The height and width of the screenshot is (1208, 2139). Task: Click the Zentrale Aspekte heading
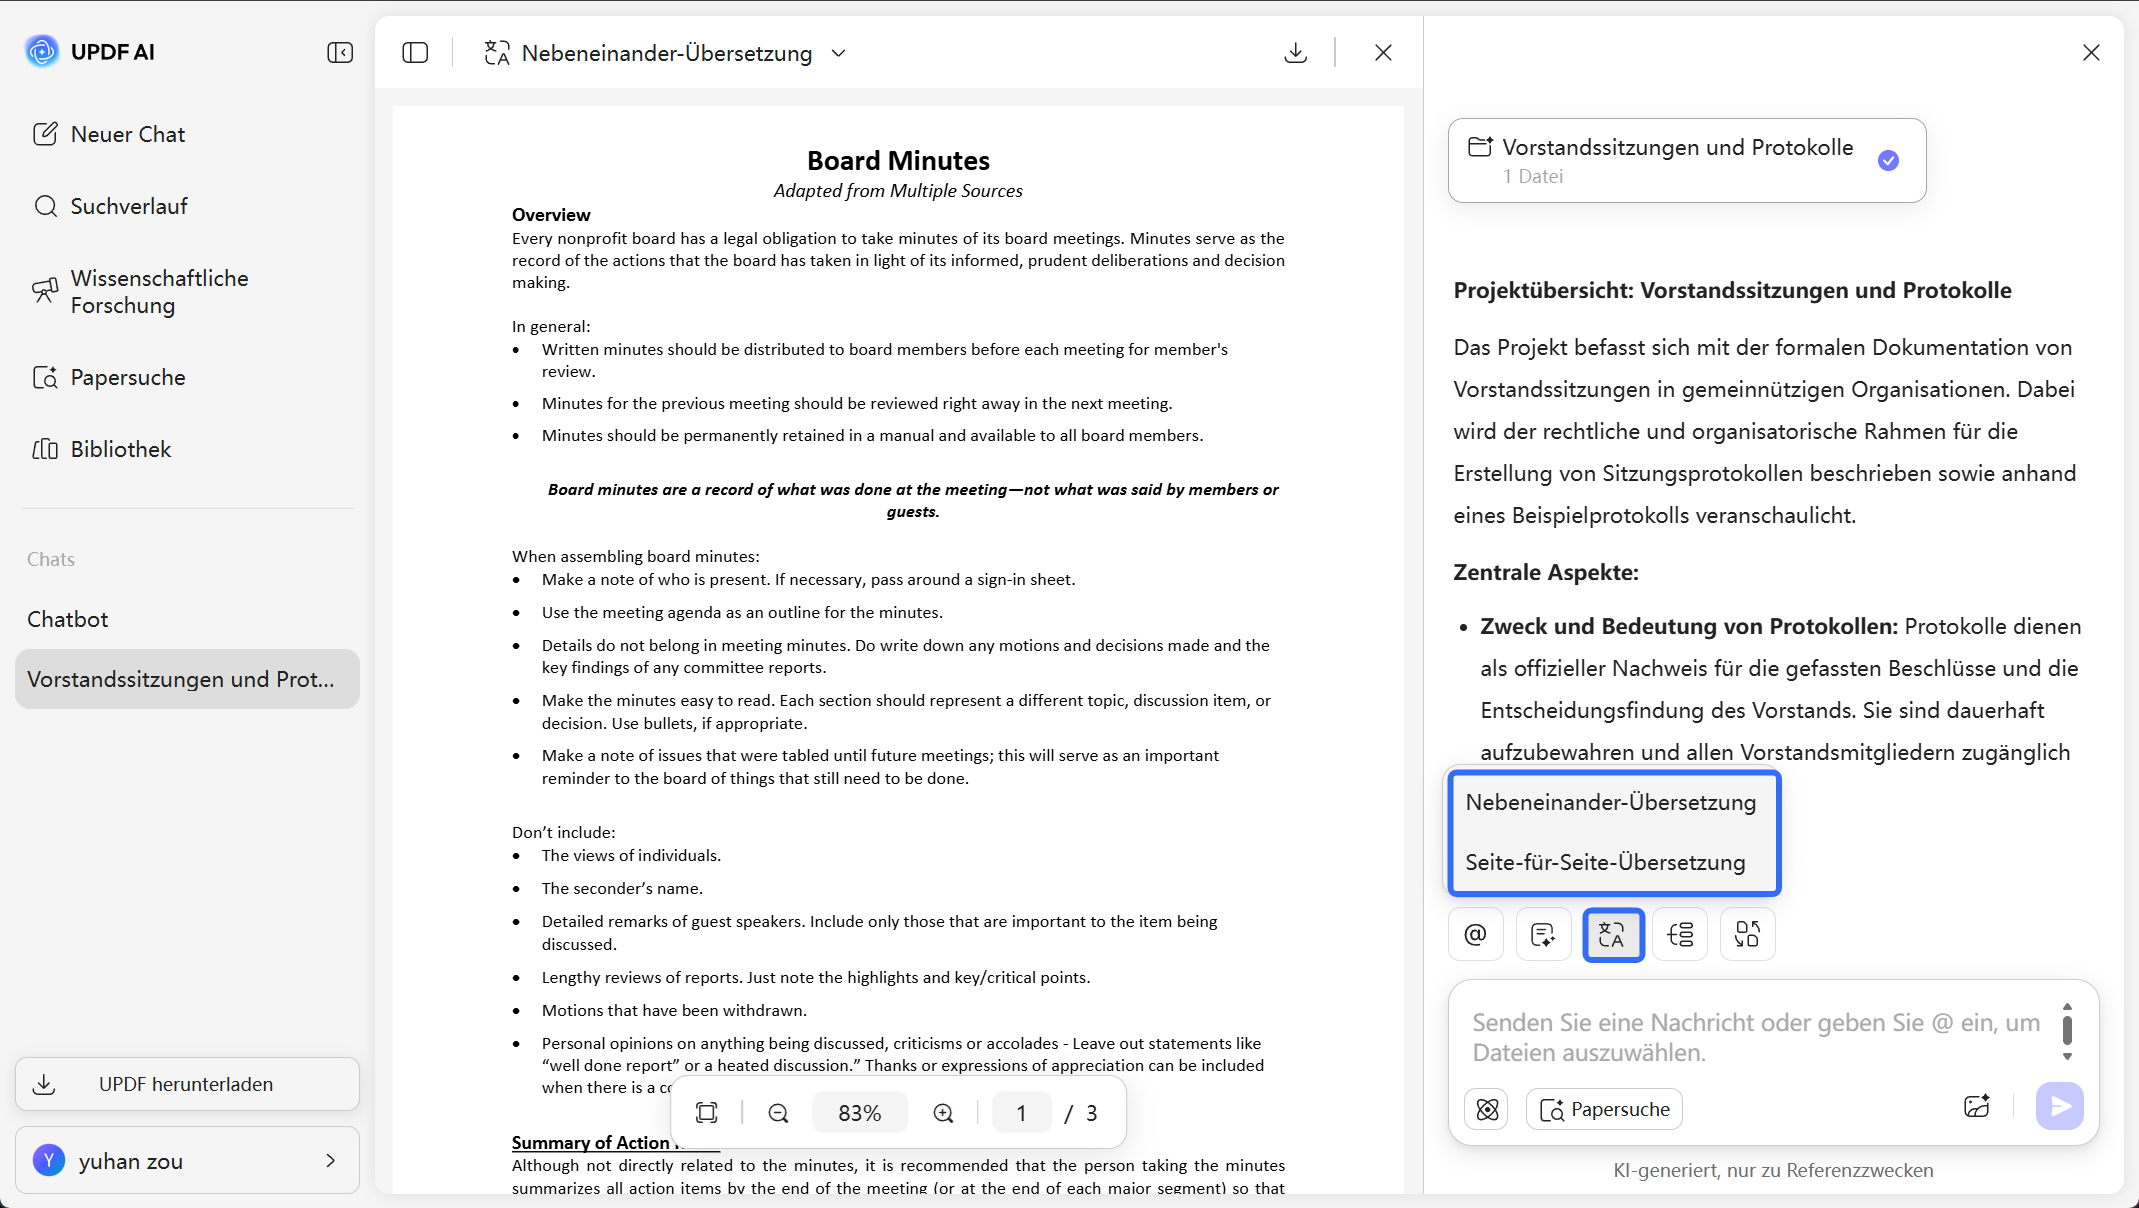(1546, 572)
